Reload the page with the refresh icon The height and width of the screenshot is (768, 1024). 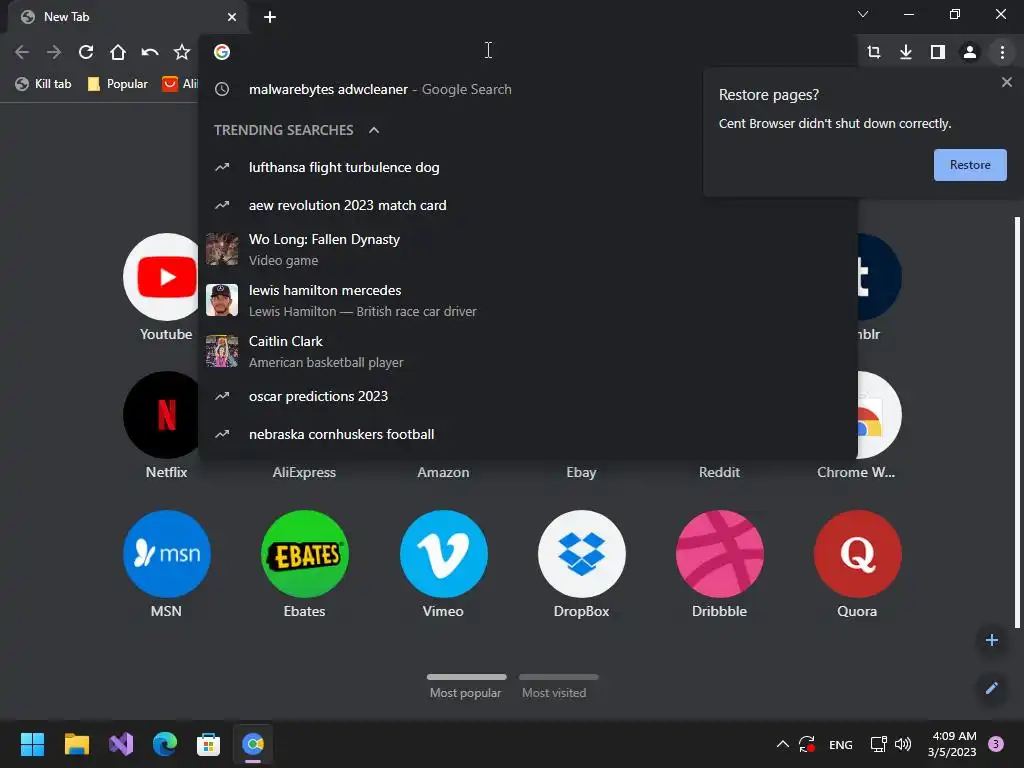[x=86, y=52]
